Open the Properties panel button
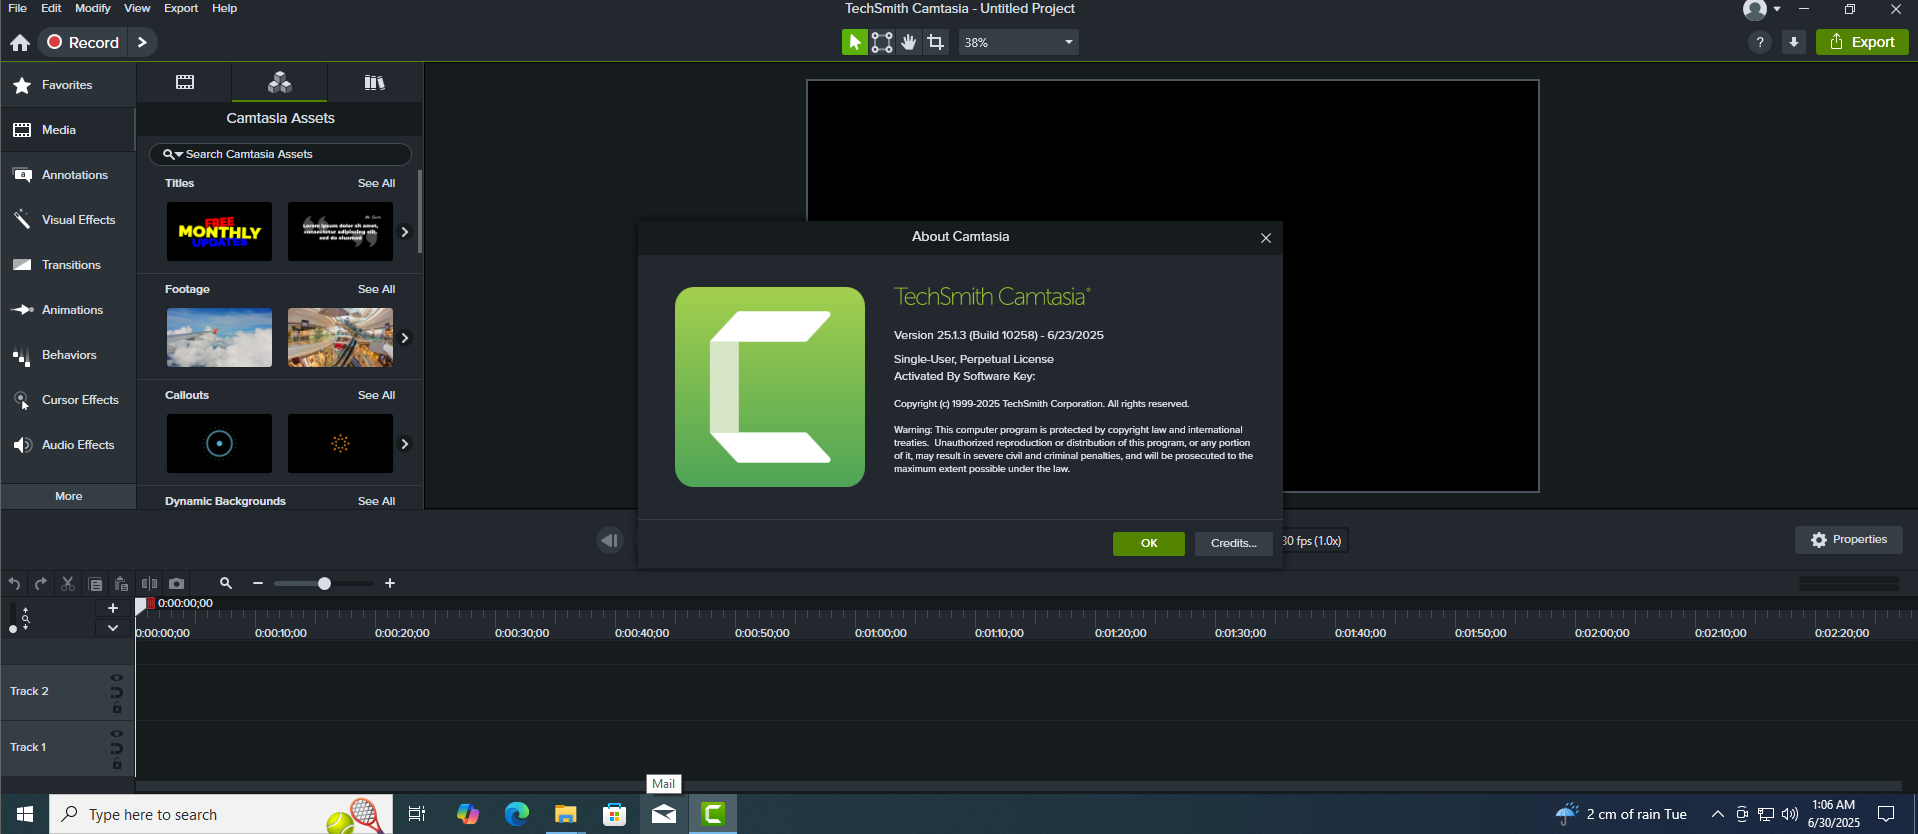The height and width of the screenshot is (834, 1918). coord(1849,539)
